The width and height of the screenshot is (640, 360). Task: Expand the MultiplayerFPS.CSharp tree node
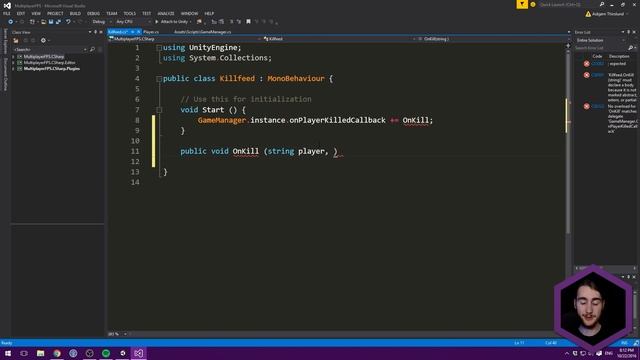coord(13,57)
